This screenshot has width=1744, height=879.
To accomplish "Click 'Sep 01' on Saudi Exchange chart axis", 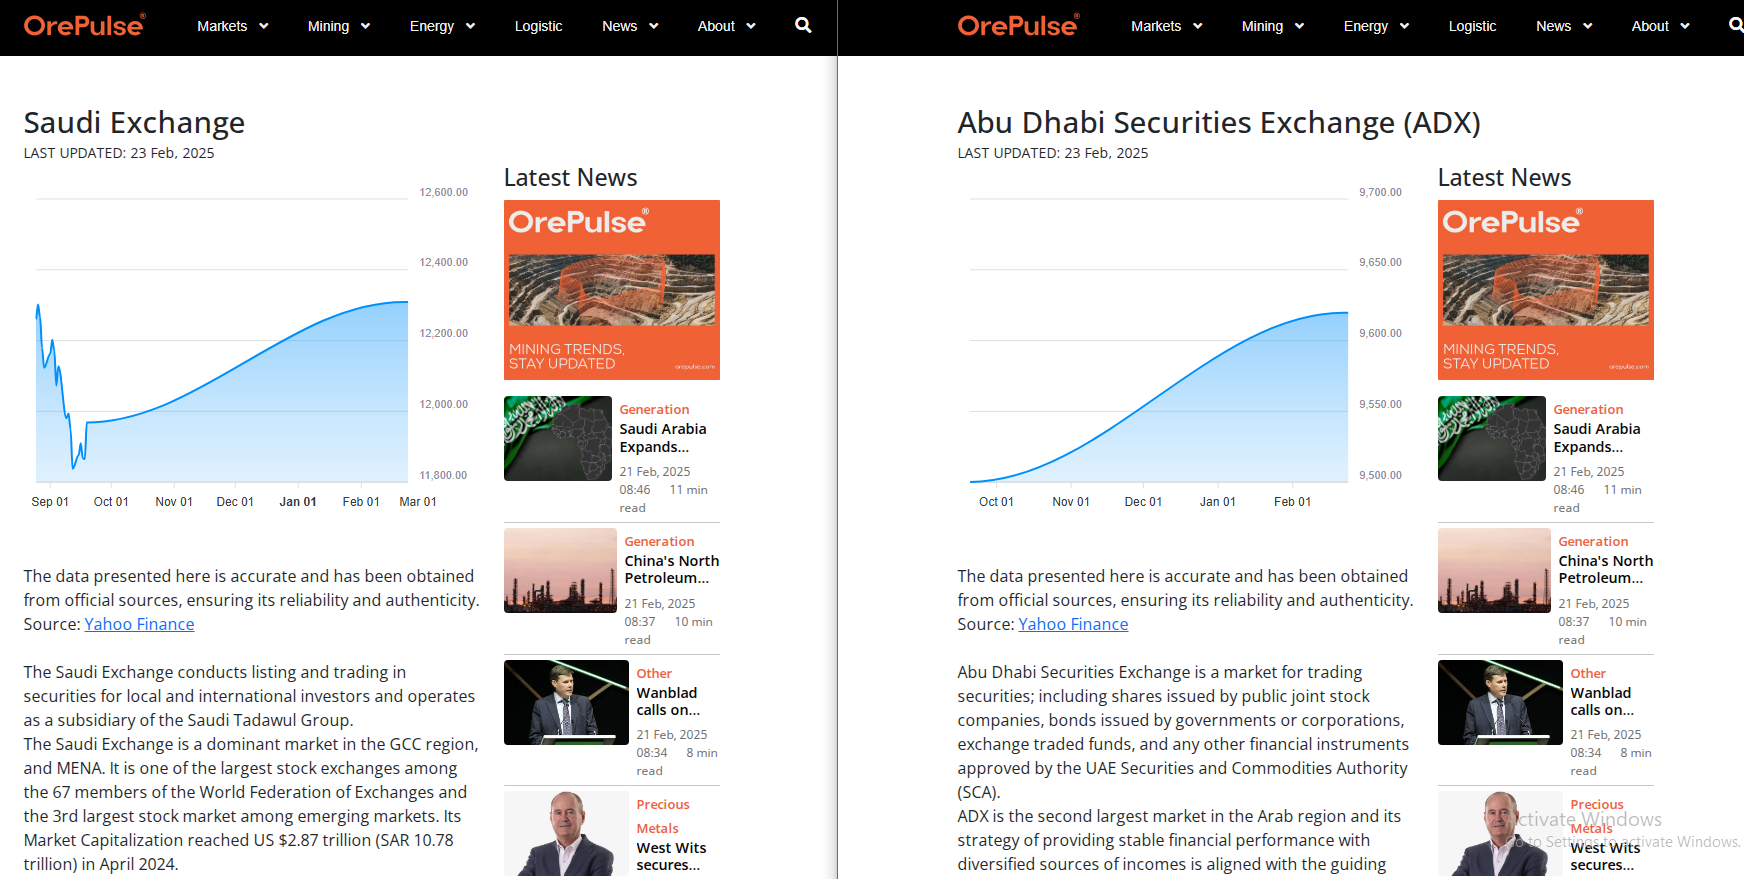I will 50,502.
